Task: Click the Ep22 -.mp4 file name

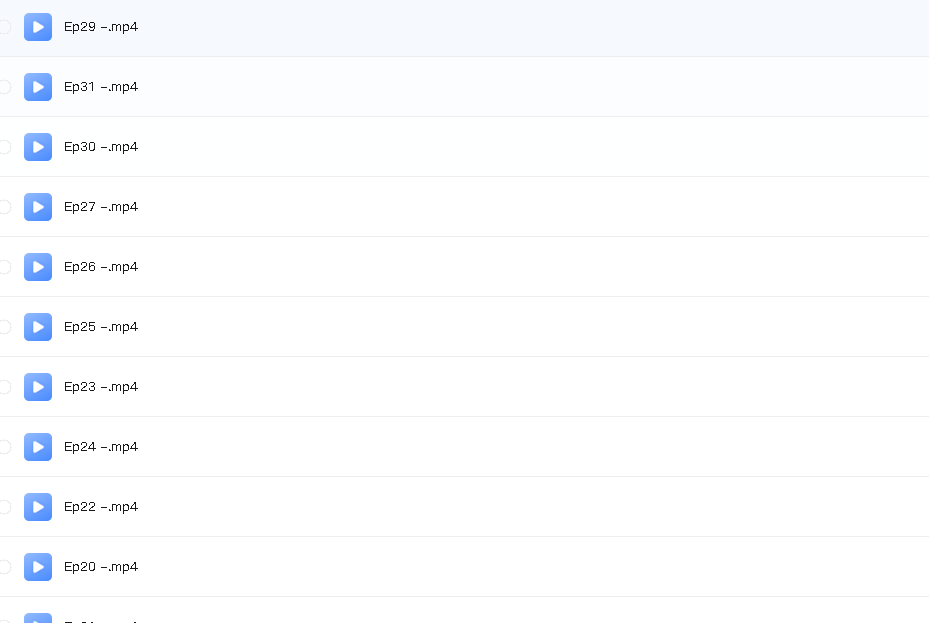Action: pos(101,507)
